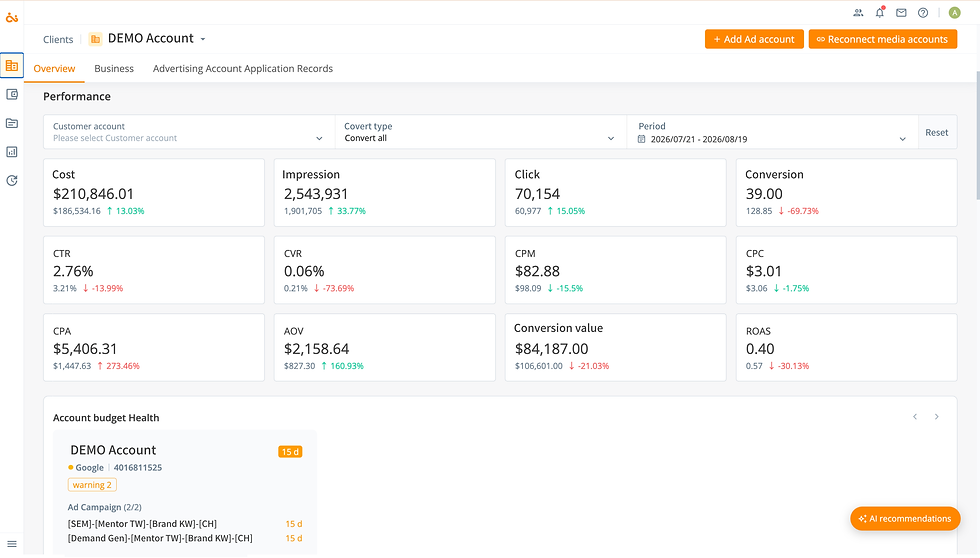
Task: Click the [Demand Gen]-[Mentor TW] campaign row
Action: (x=185, y=538)
